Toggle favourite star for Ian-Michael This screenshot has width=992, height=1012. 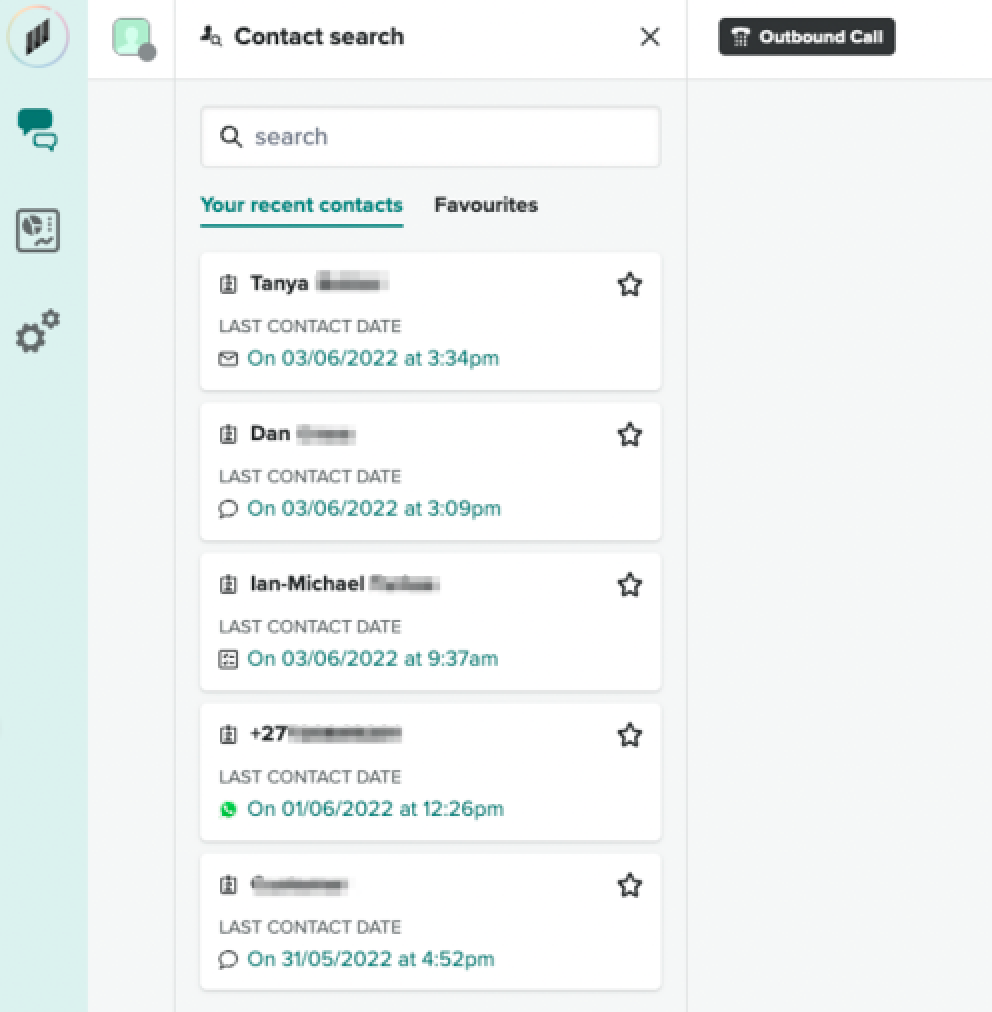coord(629,585)
